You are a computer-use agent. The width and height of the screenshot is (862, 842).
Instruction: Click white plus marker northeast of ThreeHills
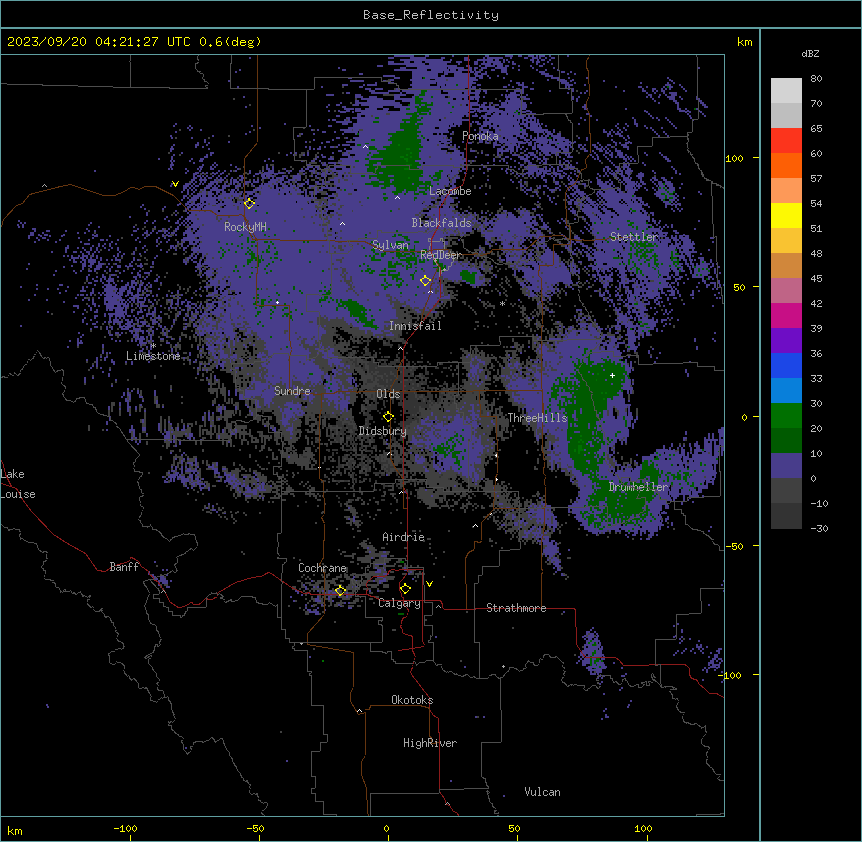coord(612,375)
